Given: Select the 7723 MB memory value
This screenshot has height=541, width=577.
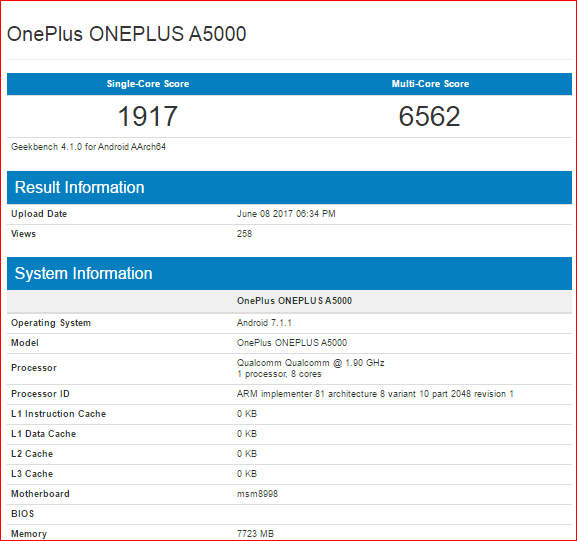Looking at the screenshot, I should click(255, 534).
